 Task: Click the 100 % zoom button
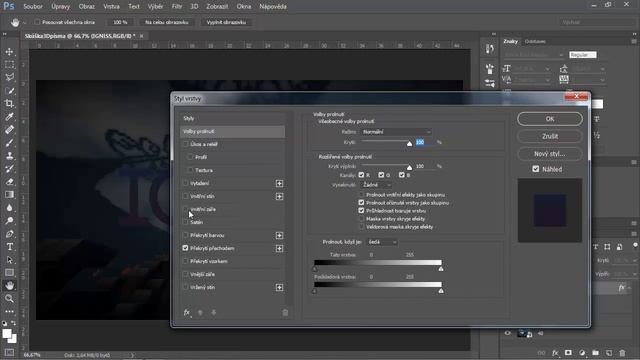pyautogui.click(x=120, y=22)
